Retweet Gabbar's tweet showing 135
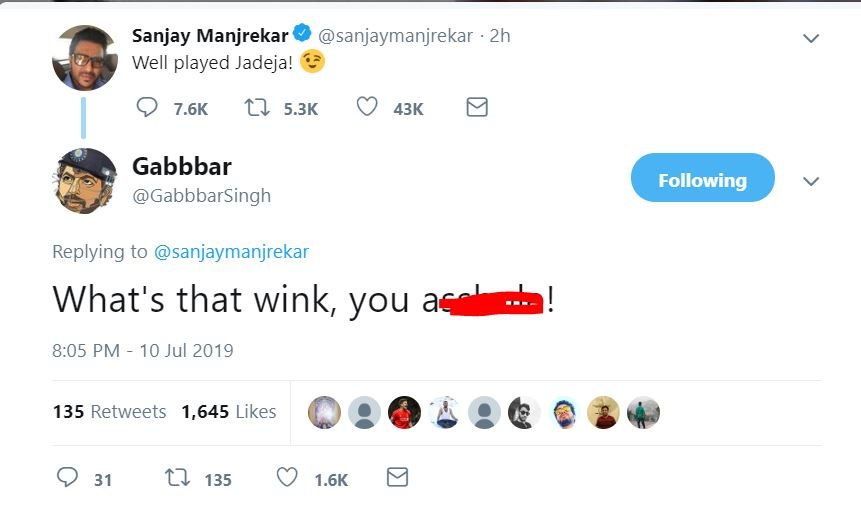This screenshot has height=529, width=861. [177, 478]
